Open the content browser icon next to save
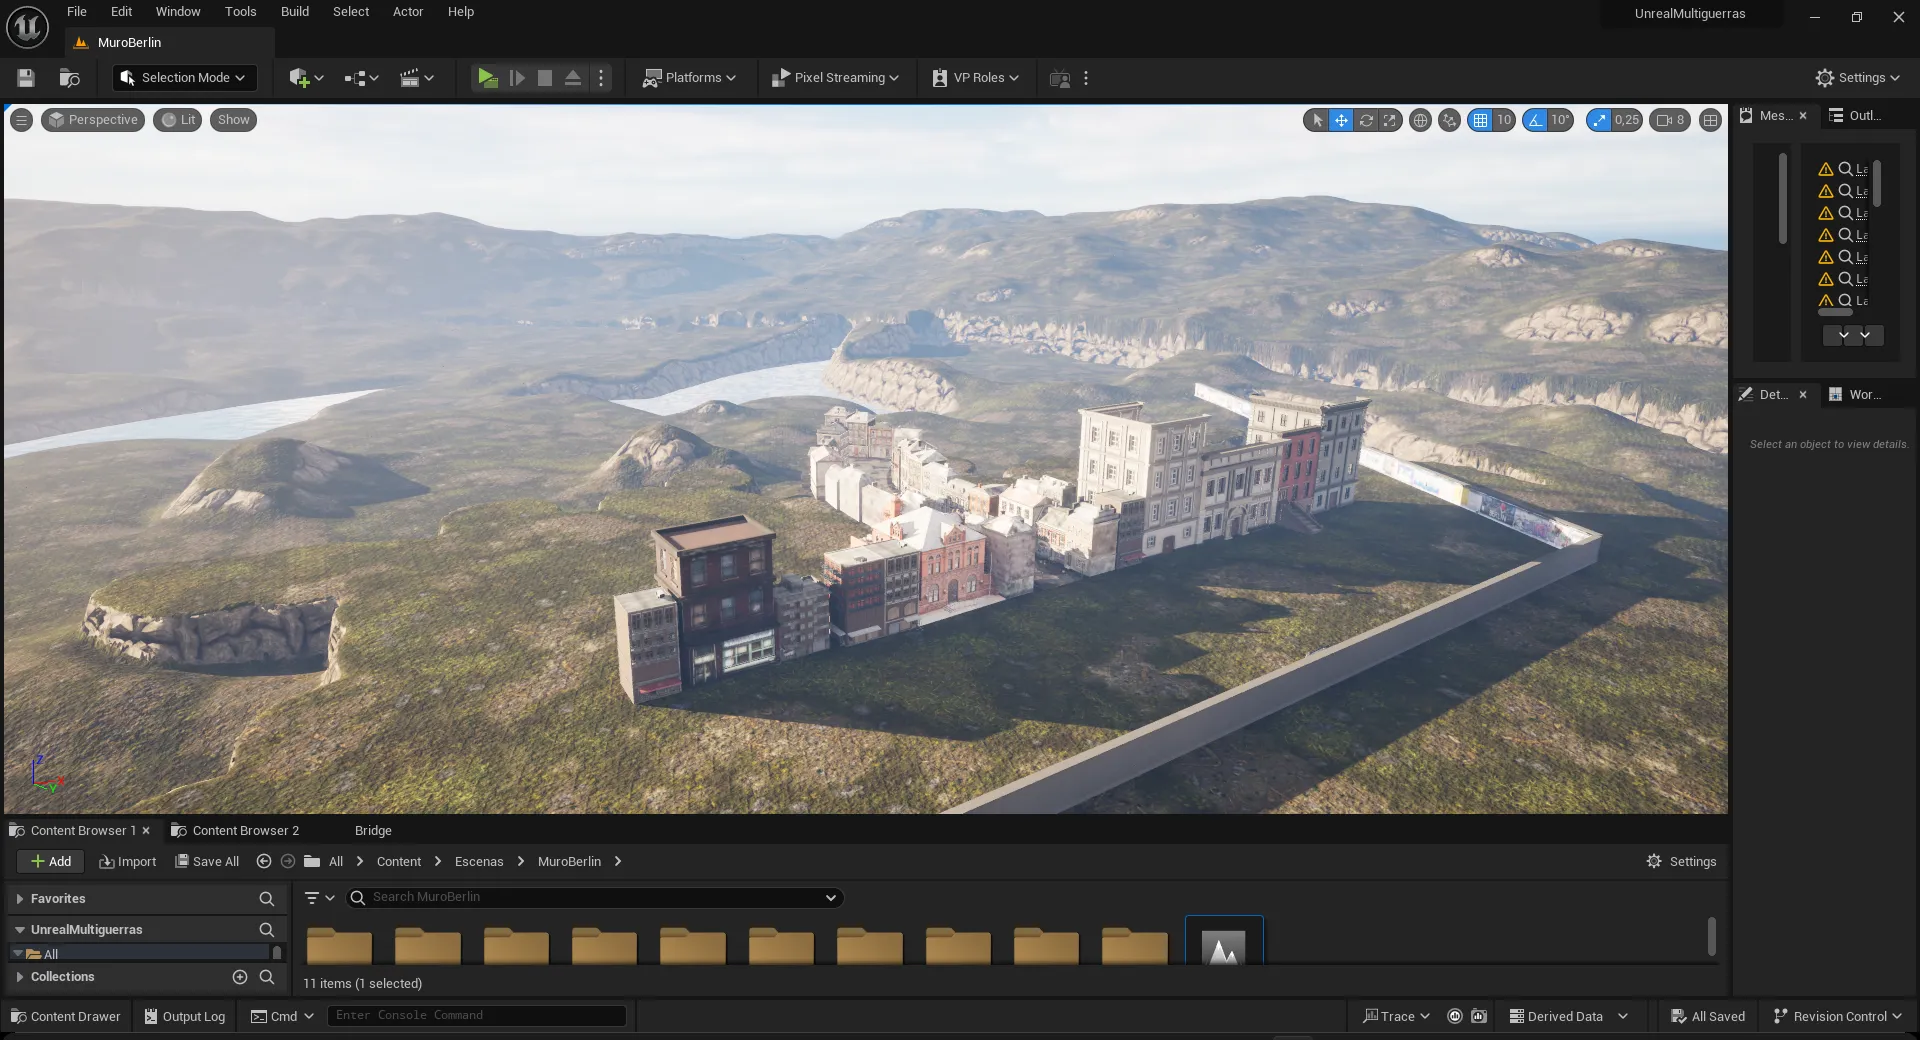Image resolution: width=1920 pixels, height=1040 pixels. click(69, 78)
